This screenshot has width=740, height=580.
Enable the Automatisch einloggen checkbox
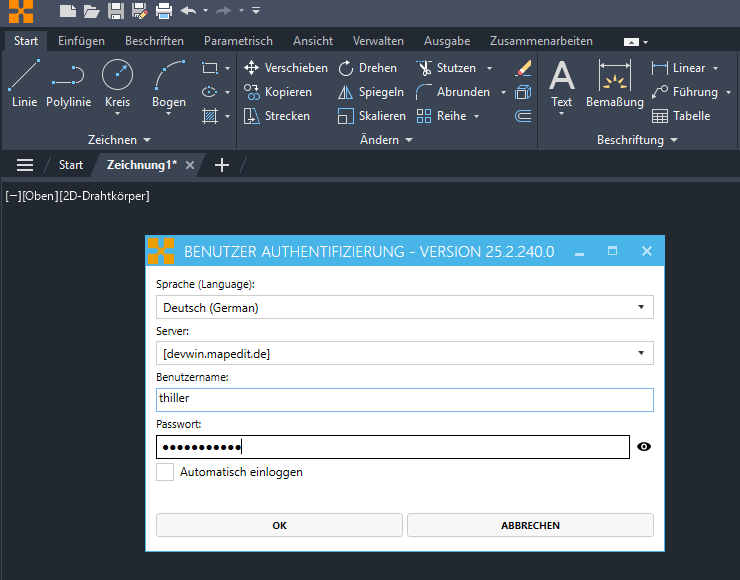coord(165,472)
